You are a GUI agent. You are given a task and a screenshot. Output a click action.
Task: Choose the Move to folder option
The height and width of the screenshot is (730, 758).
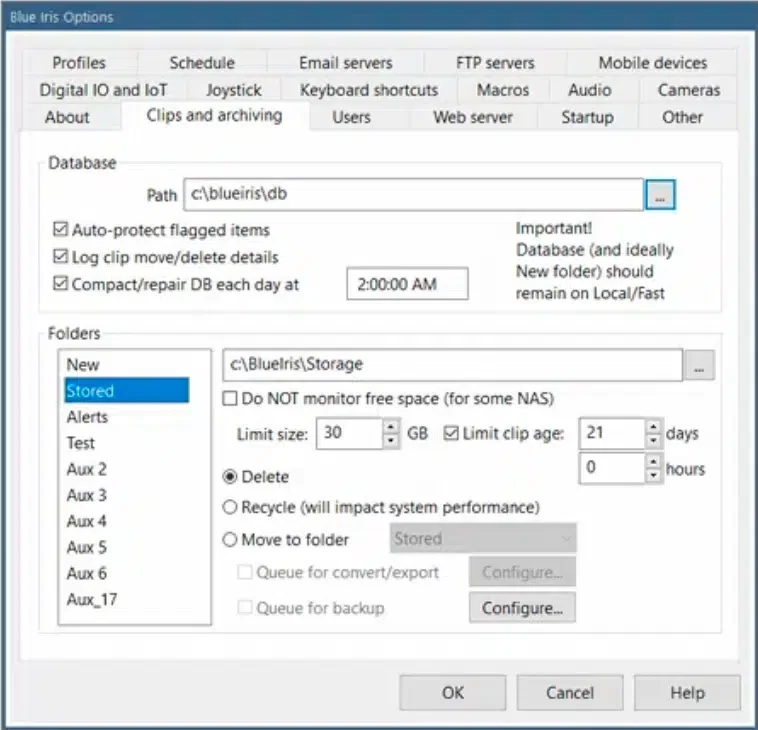pos(230,539)
